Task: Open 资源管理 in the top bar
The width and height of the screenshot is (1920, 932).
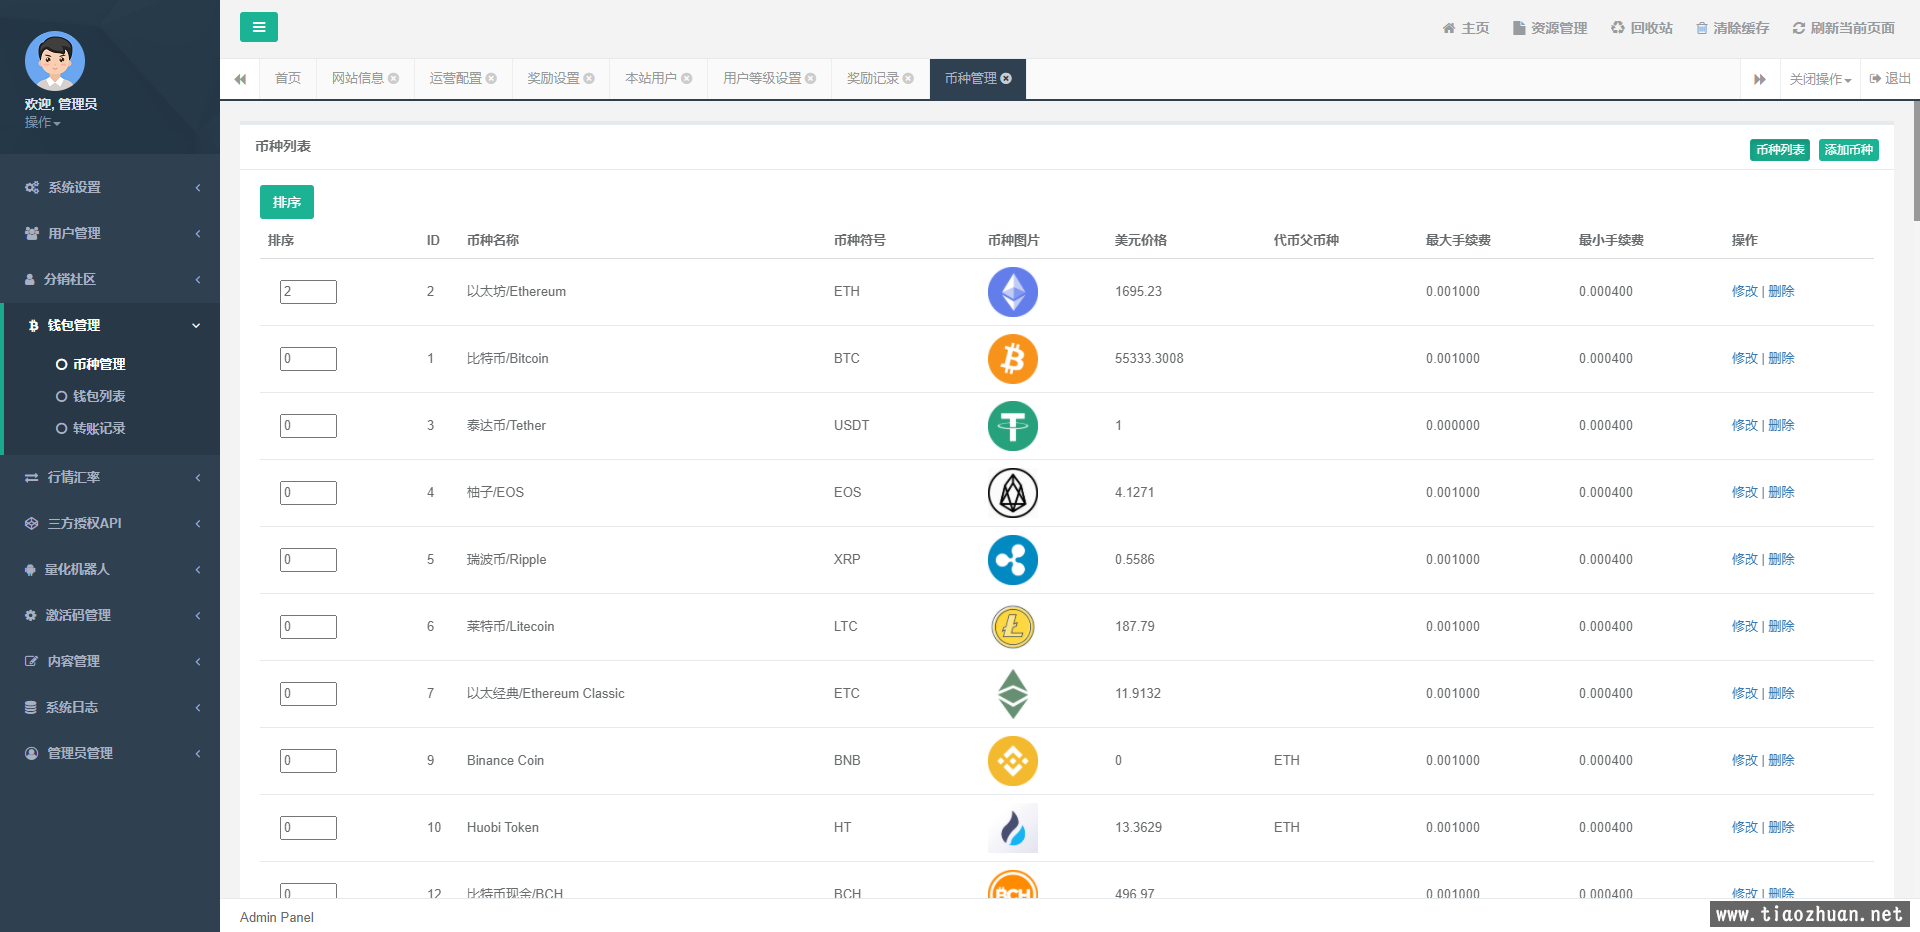Action: pyautogui.click(x=1550, y=28)
